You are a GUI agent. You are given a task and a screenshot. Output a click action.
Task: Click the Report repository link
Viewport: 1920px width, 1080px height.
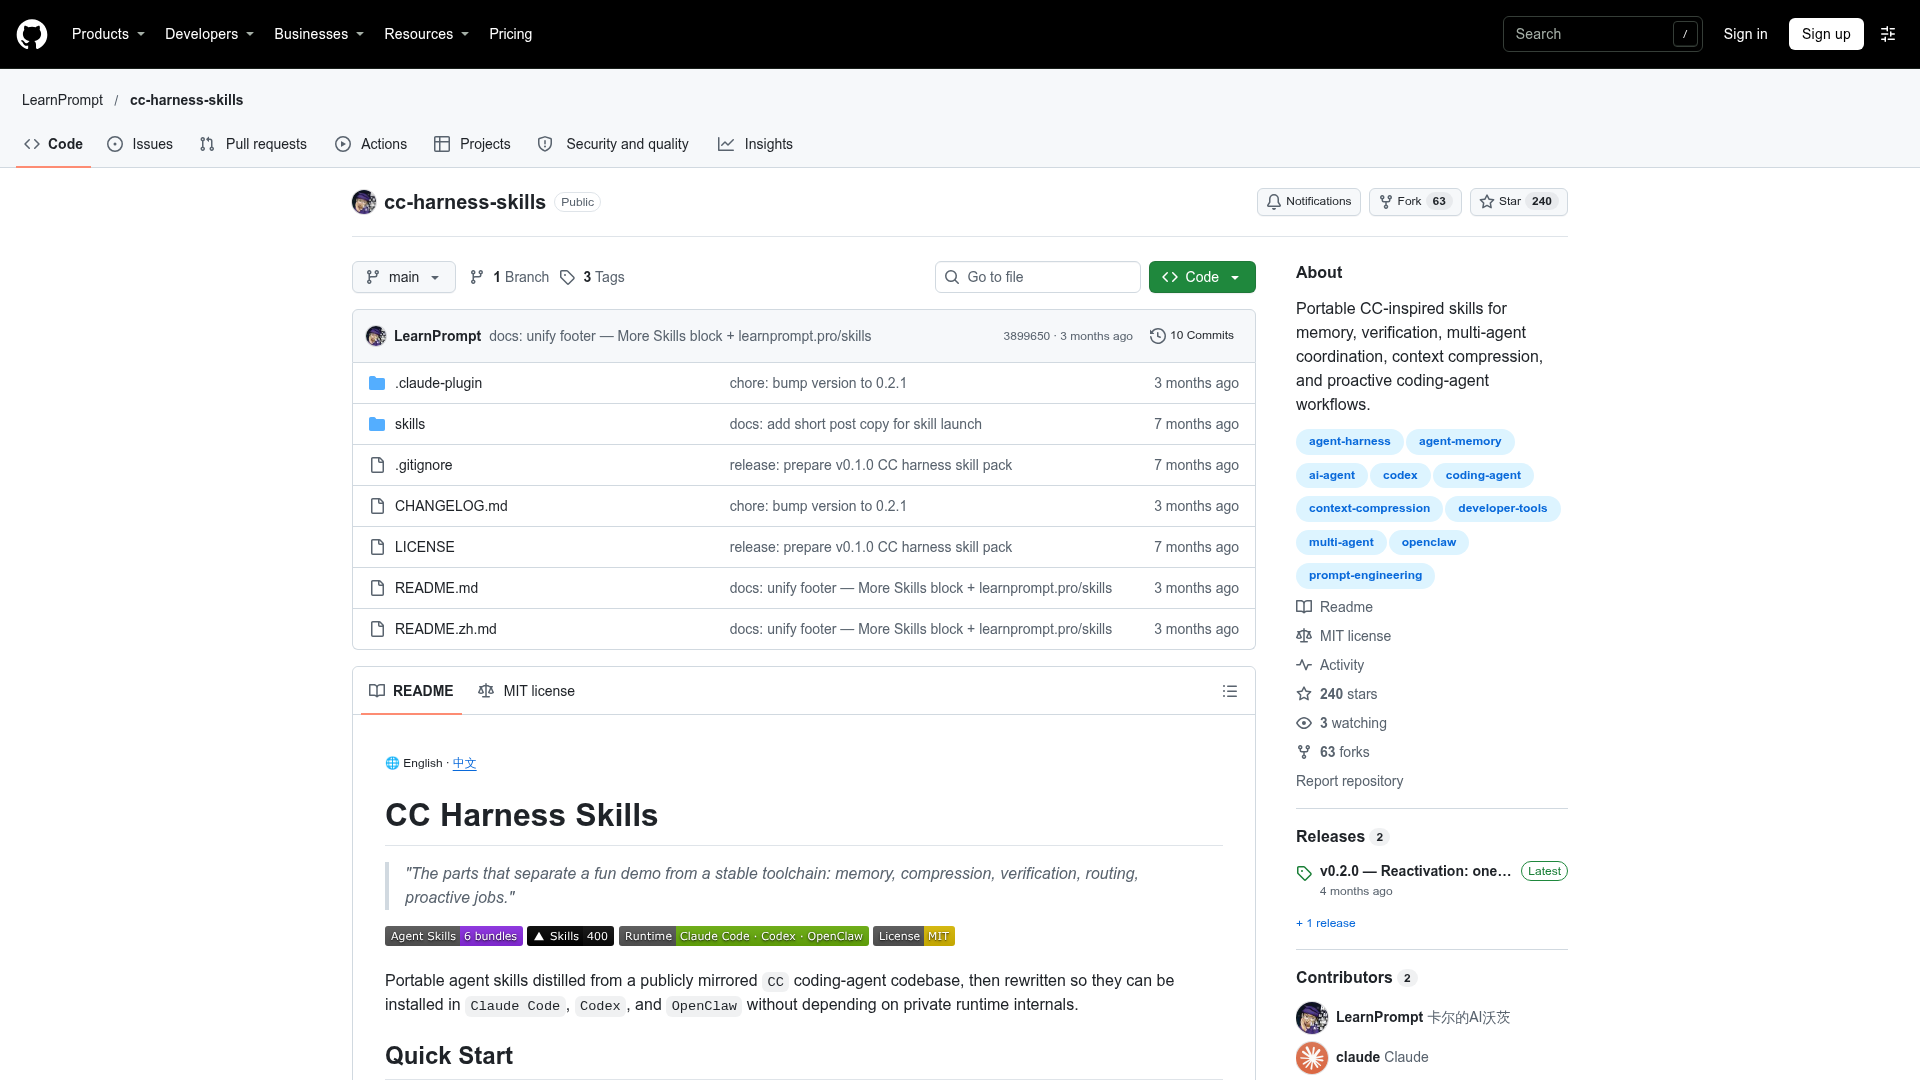1349,781
